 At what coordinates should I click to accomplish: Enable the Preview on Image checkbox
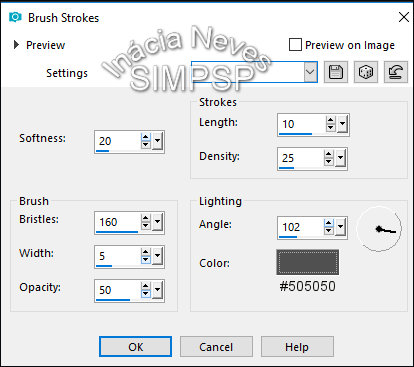[295, 45]
